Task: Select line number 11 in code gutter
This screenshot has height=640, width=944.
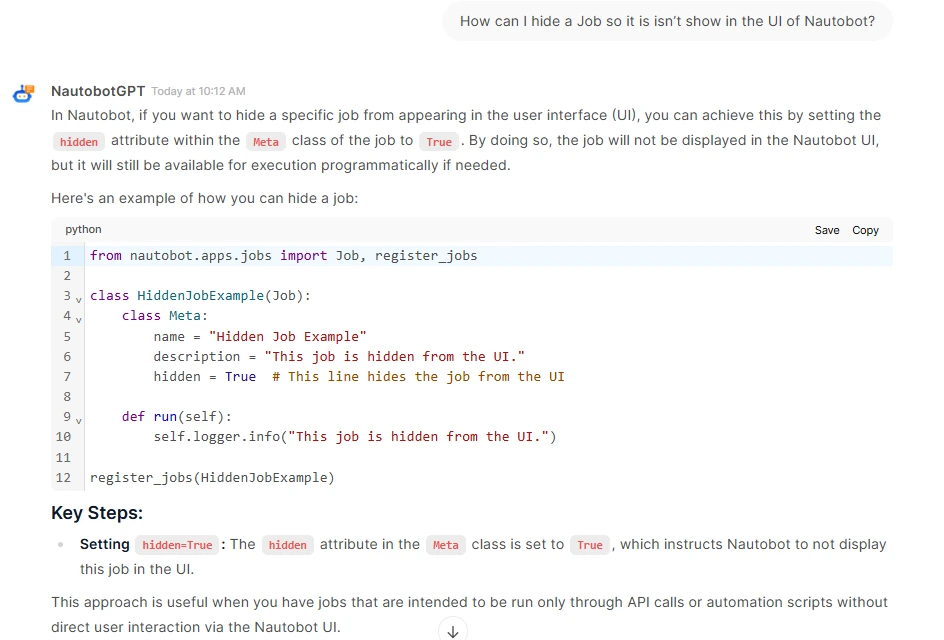Action: 63,458
